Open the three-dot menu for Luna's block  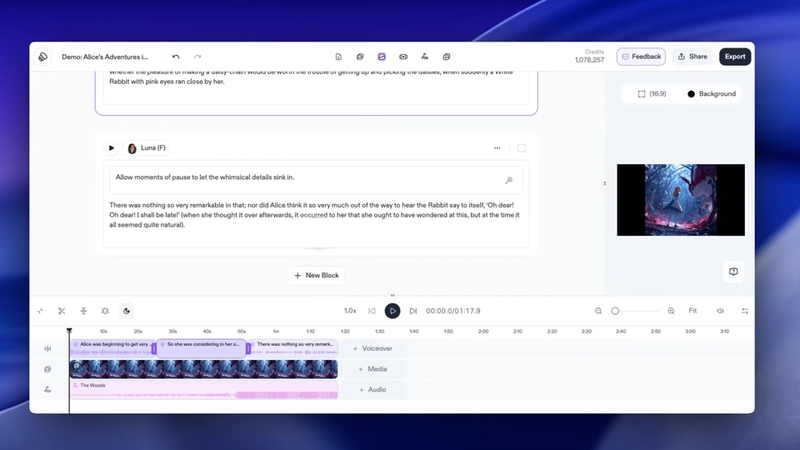497,148
